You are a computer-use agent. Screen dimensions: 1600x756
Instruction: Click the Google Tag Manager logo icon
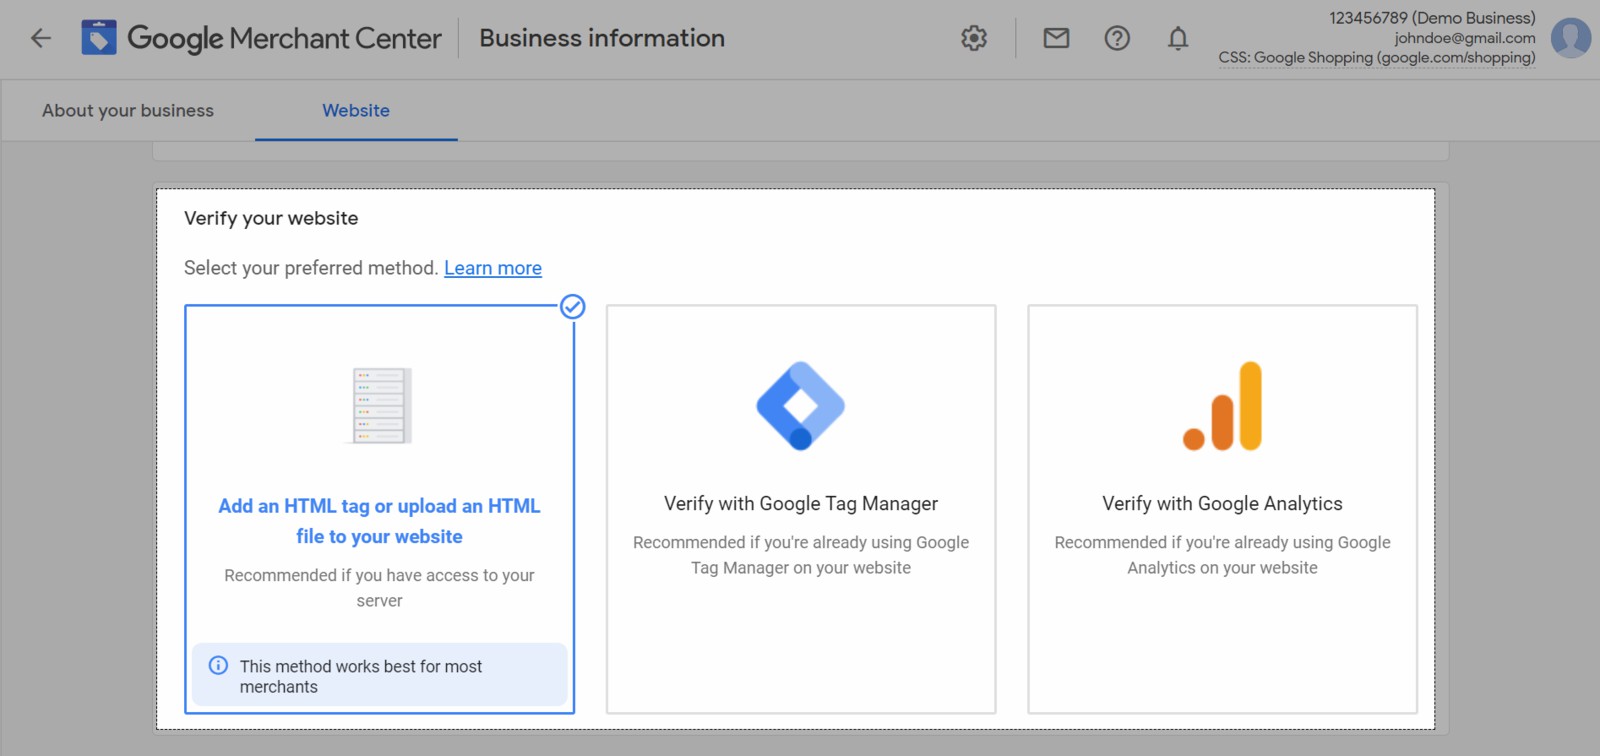click(801, 406)
